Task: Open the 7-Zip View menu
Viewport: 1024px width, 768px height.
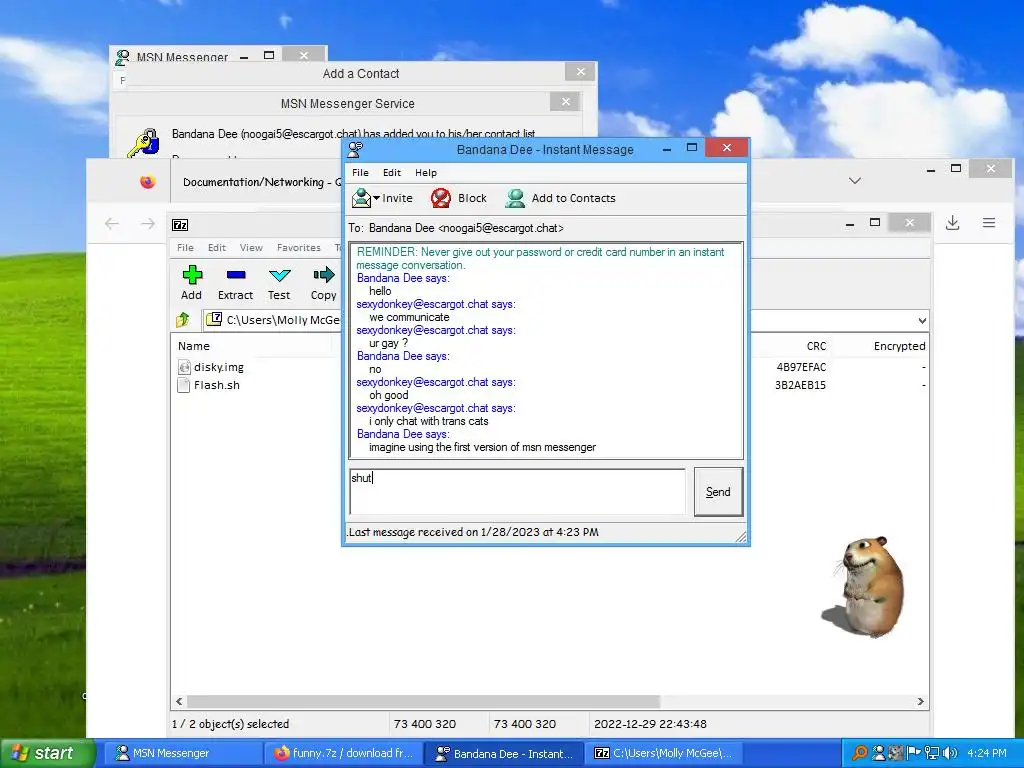Action: coord(251,248)
